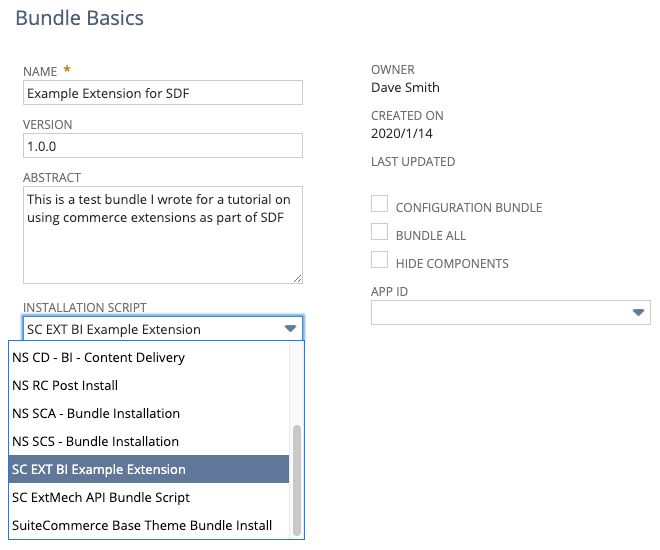Select SC EXT BI Example Extension option
The image size is (660, 550).
click(98, 469)
